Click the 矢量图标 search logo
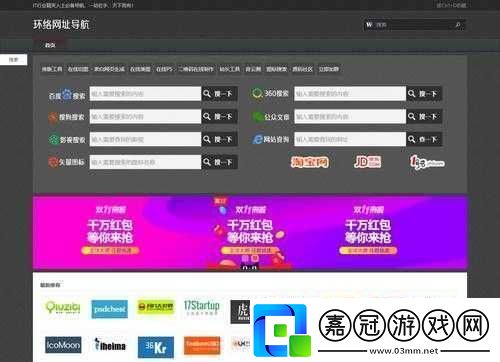 coord(66,162)
